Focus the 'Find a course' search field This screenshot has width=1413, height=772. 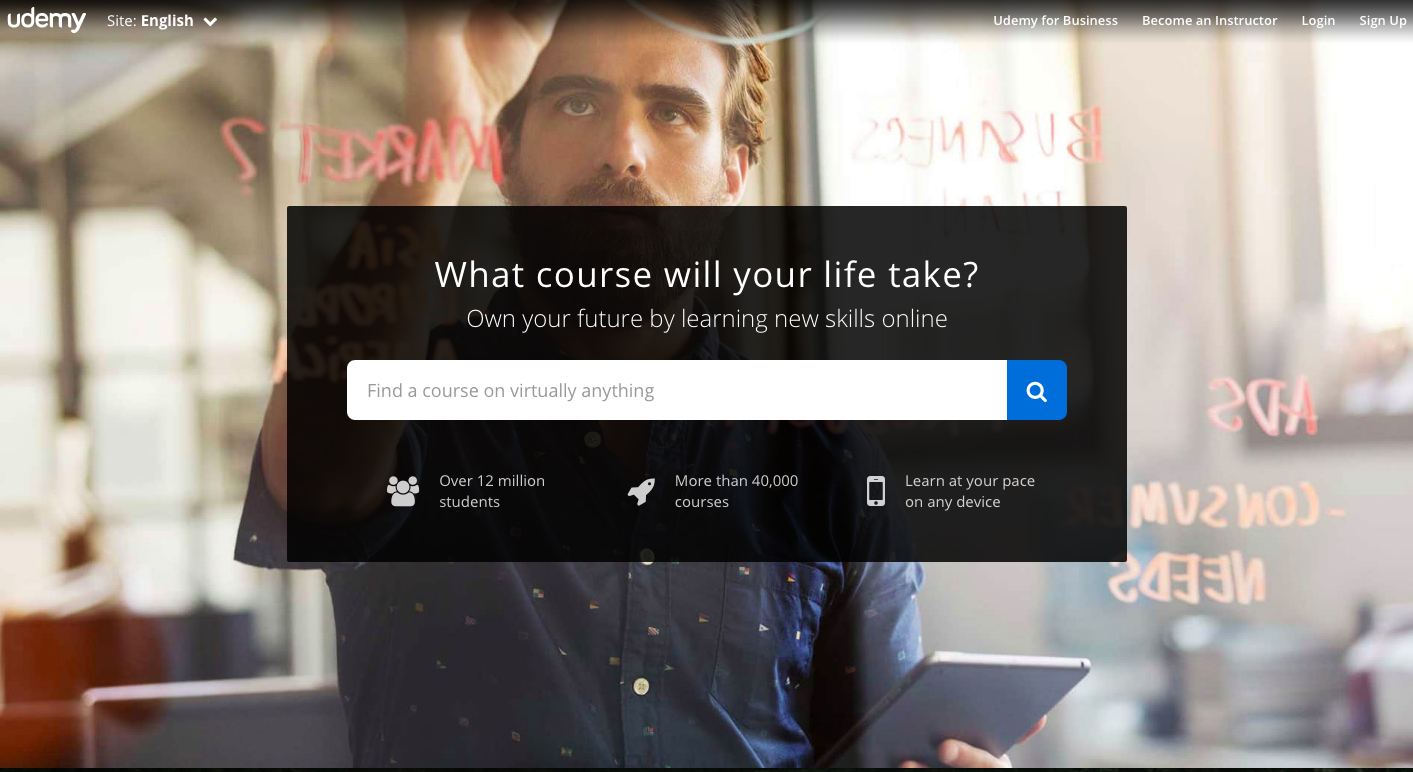click(677, 390)
